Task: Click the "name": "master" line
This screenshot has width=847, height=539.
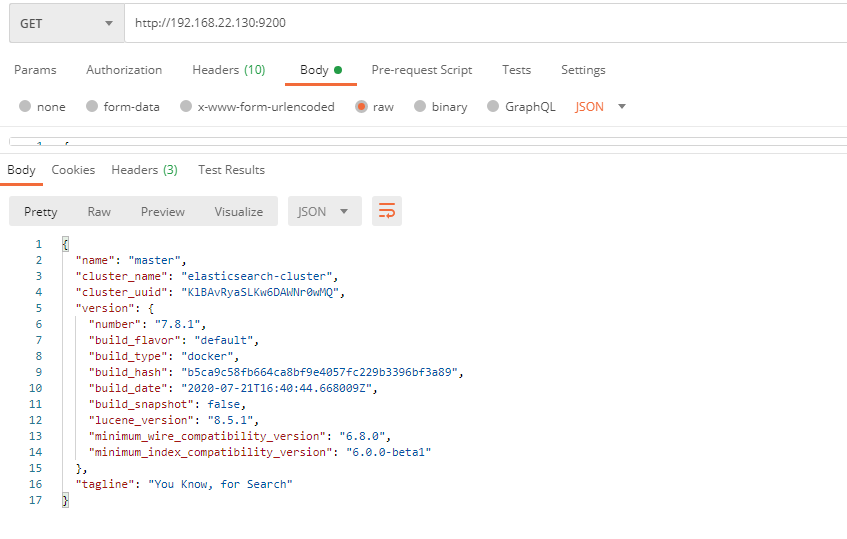Action: click(131, 260)
